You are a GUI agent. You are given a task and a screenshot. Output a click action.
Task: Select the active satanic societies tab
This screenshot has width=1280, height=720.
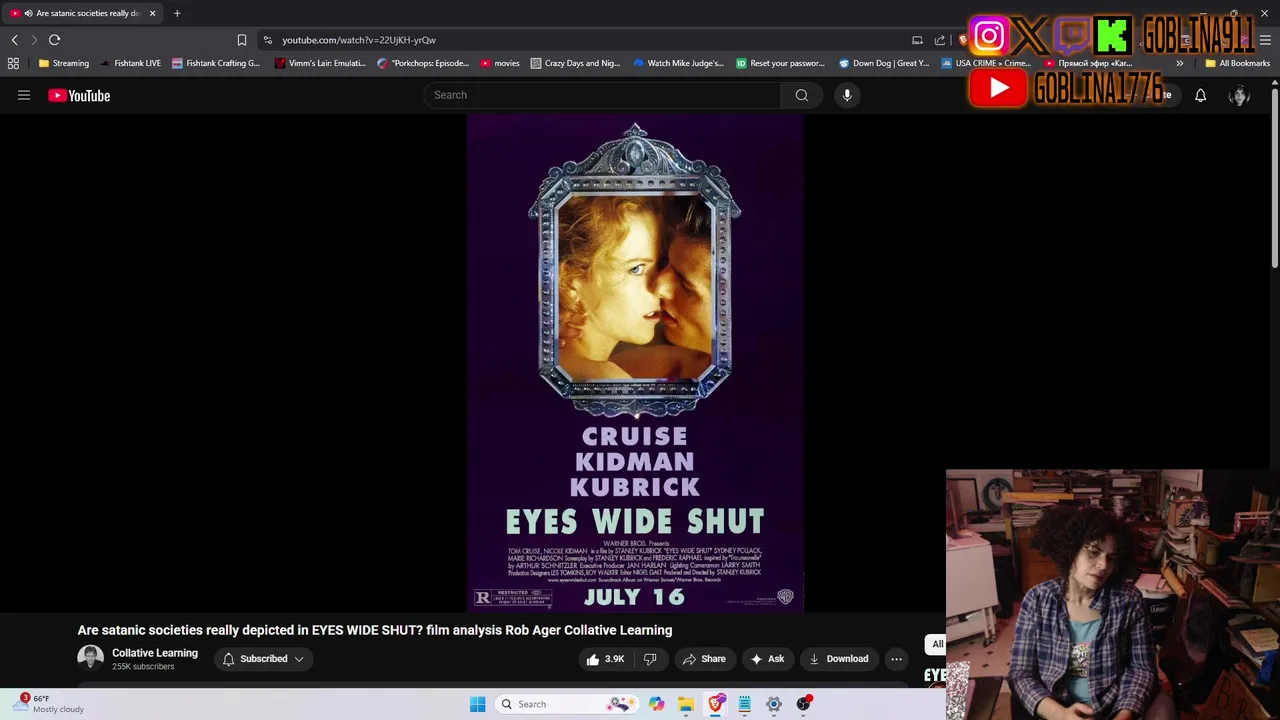(80, 13)
